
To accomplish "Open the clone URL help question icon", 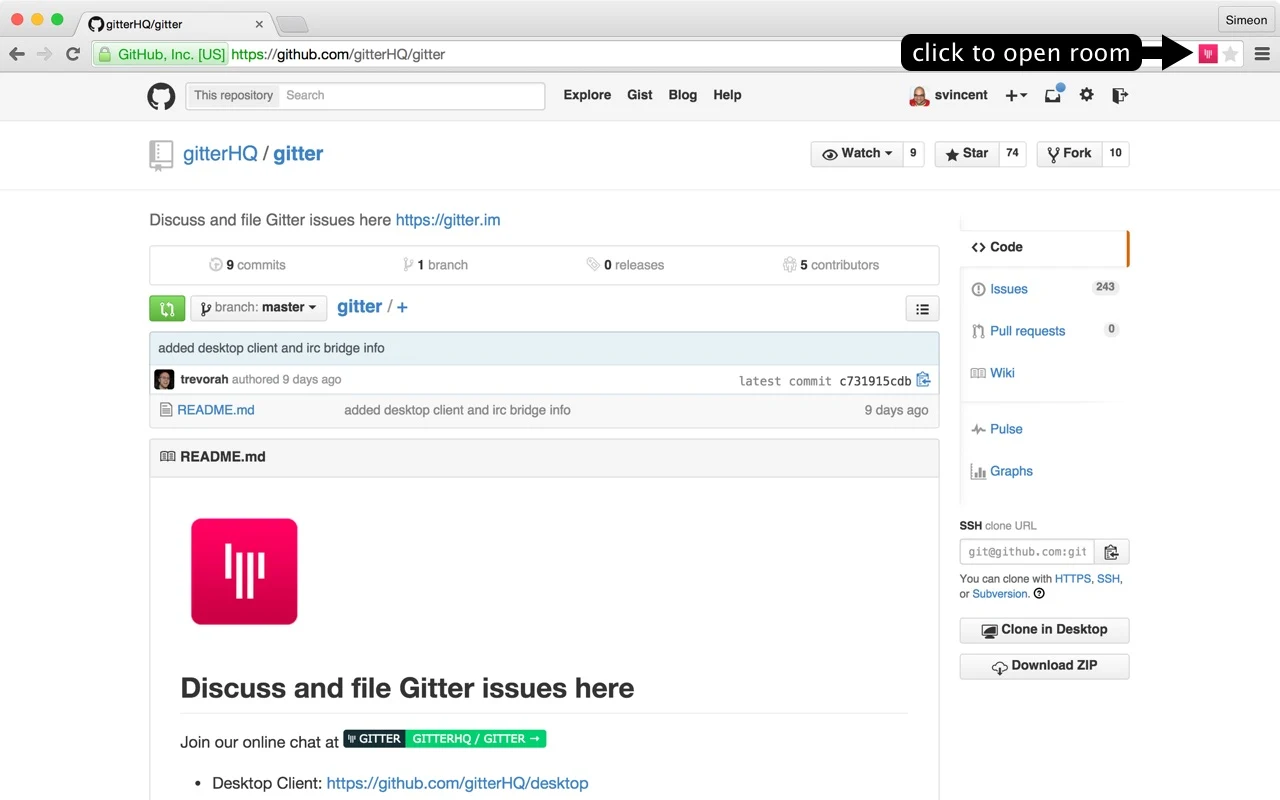I will click(1039, 594).
